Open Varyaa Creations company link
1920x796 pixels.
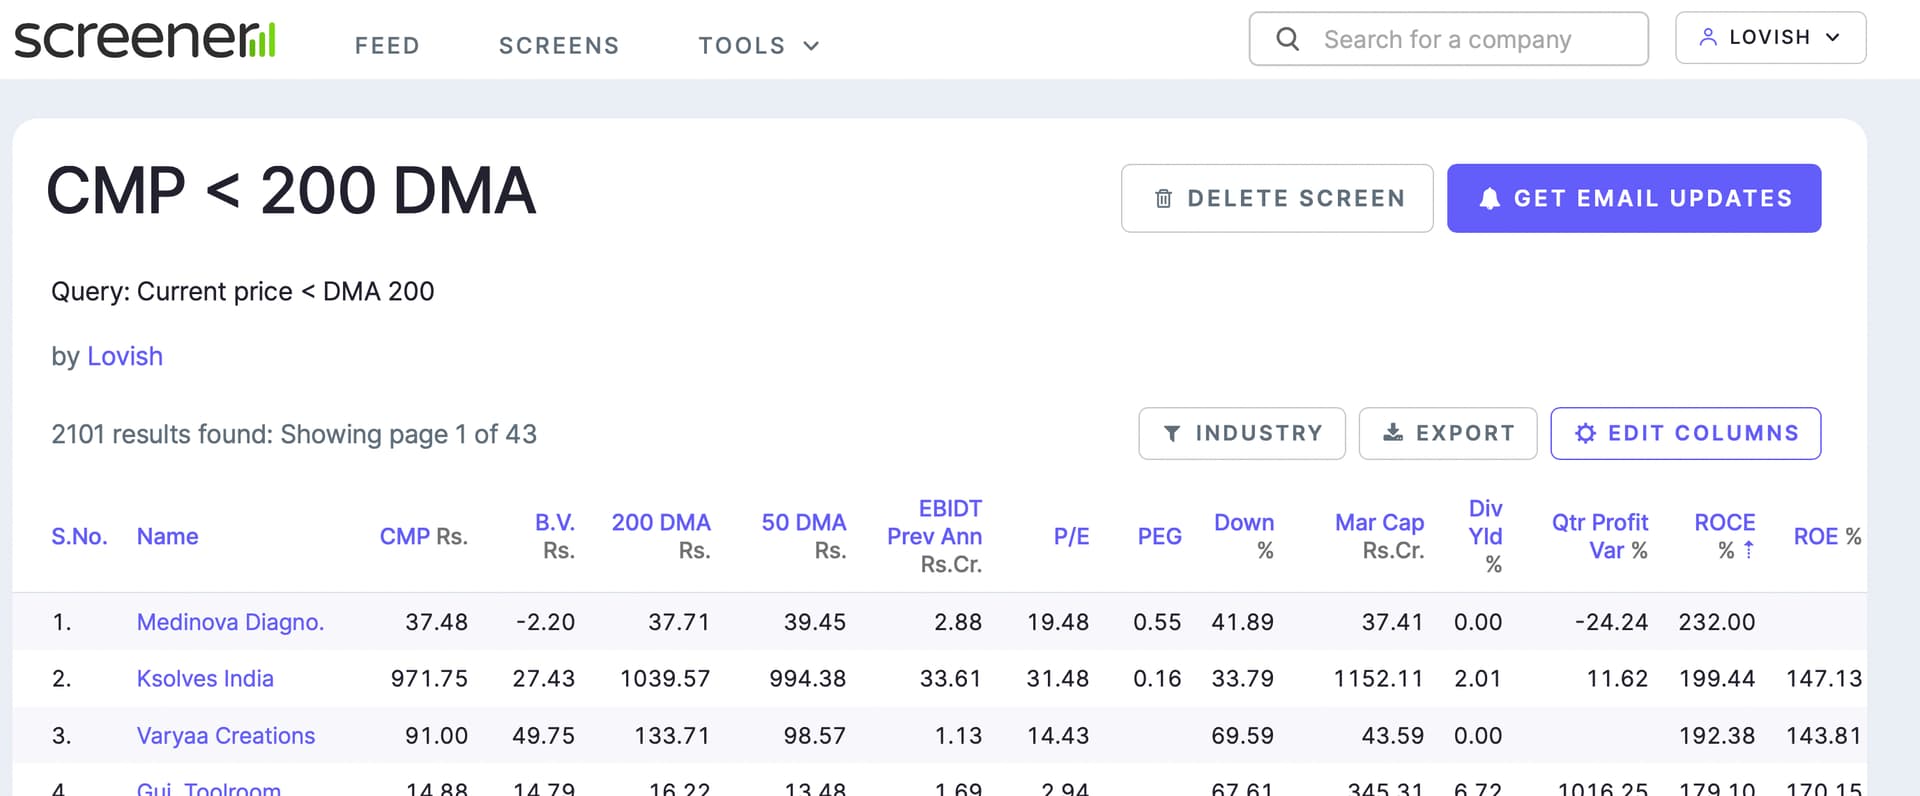226,736
